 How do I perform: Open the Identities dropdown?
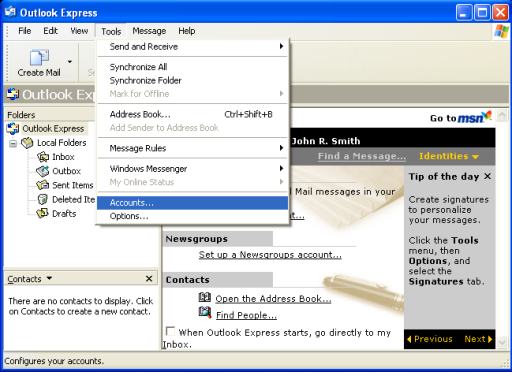pyautogui.click(x=449, y=156)
